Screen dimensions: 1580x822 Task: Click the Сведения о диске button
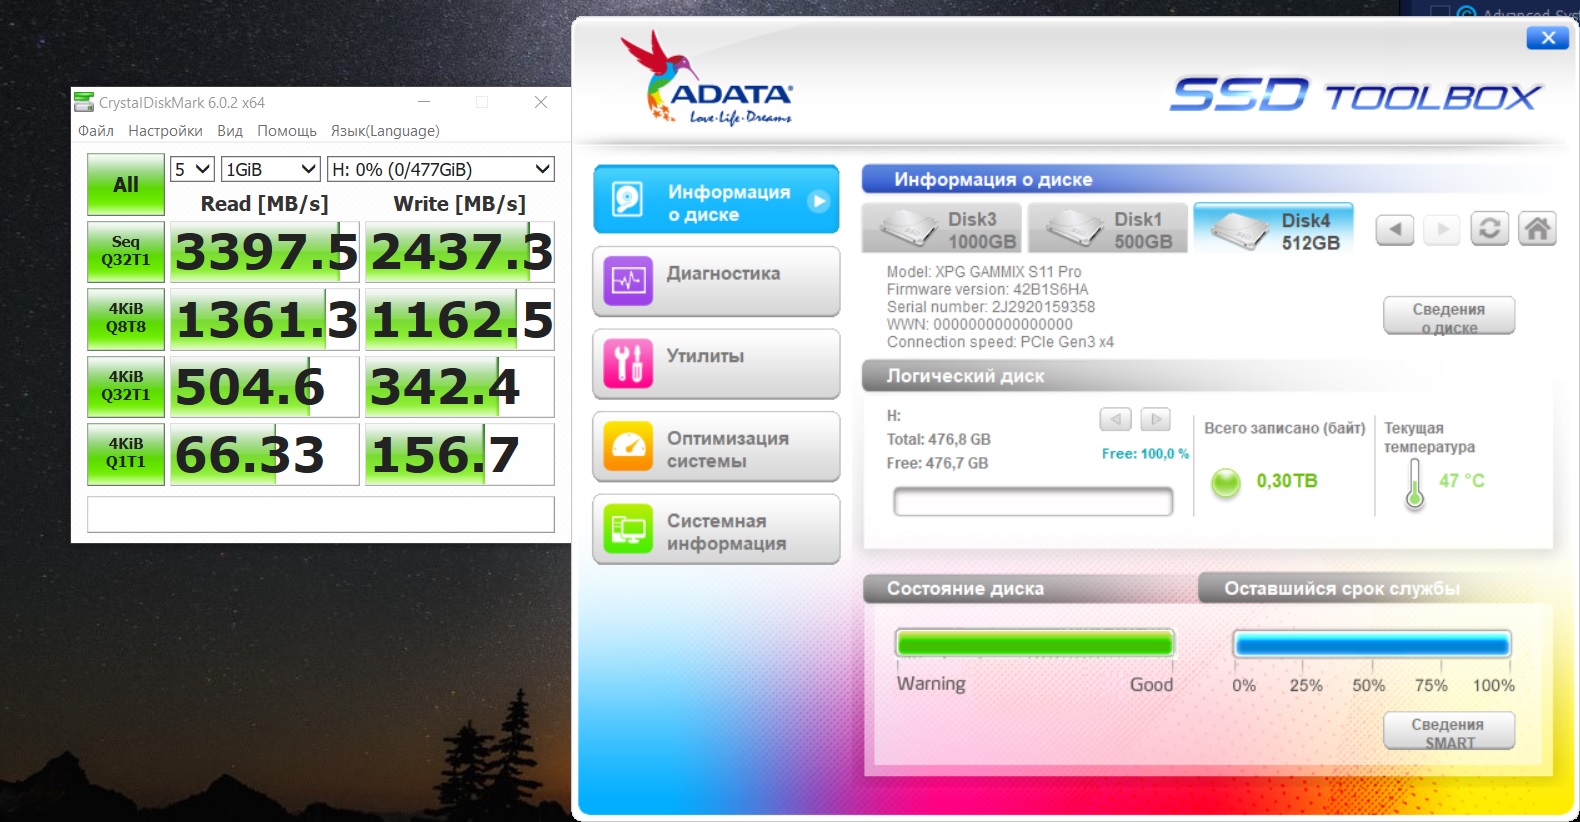[x=1449, y=316]
